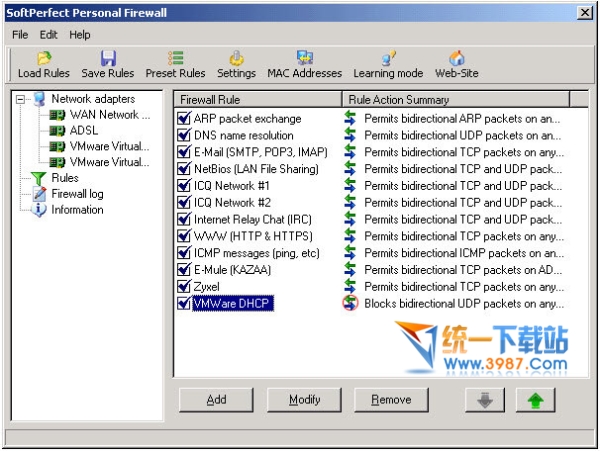Click the arrows icon for Zyxel rule

pos(350,287)
